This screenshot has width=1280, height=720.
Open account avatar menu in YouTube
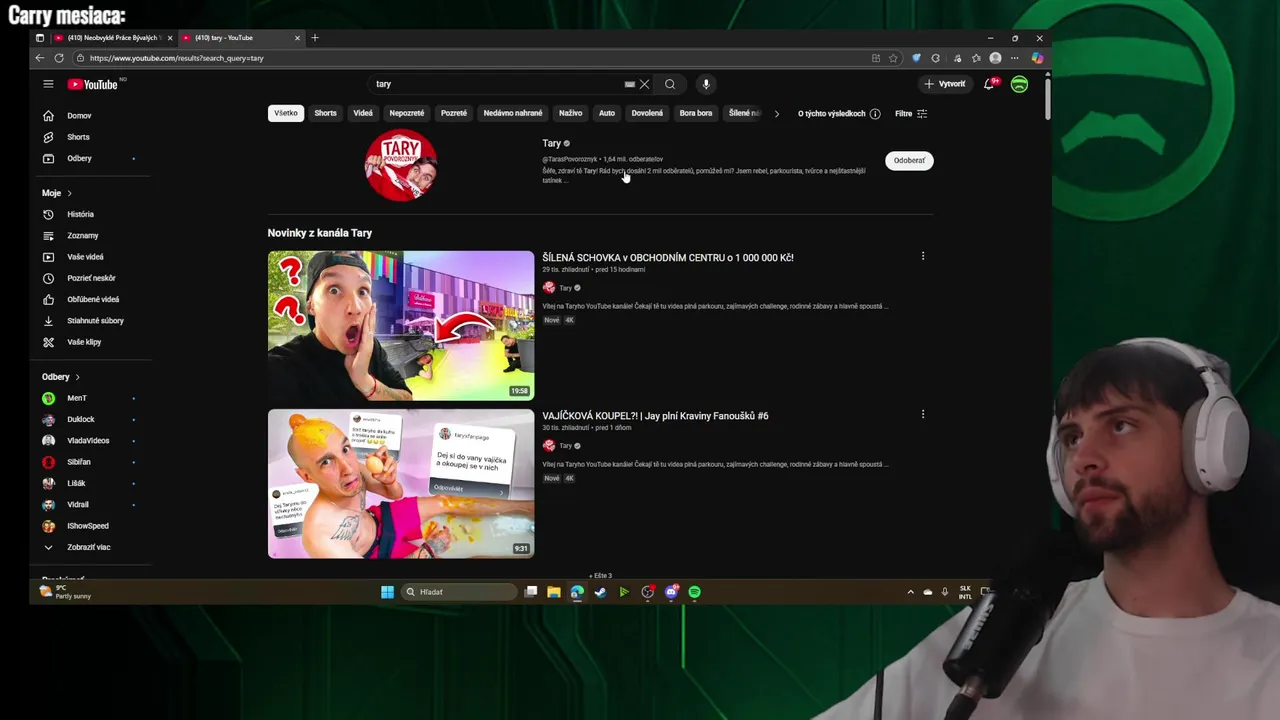point(1019,84)
